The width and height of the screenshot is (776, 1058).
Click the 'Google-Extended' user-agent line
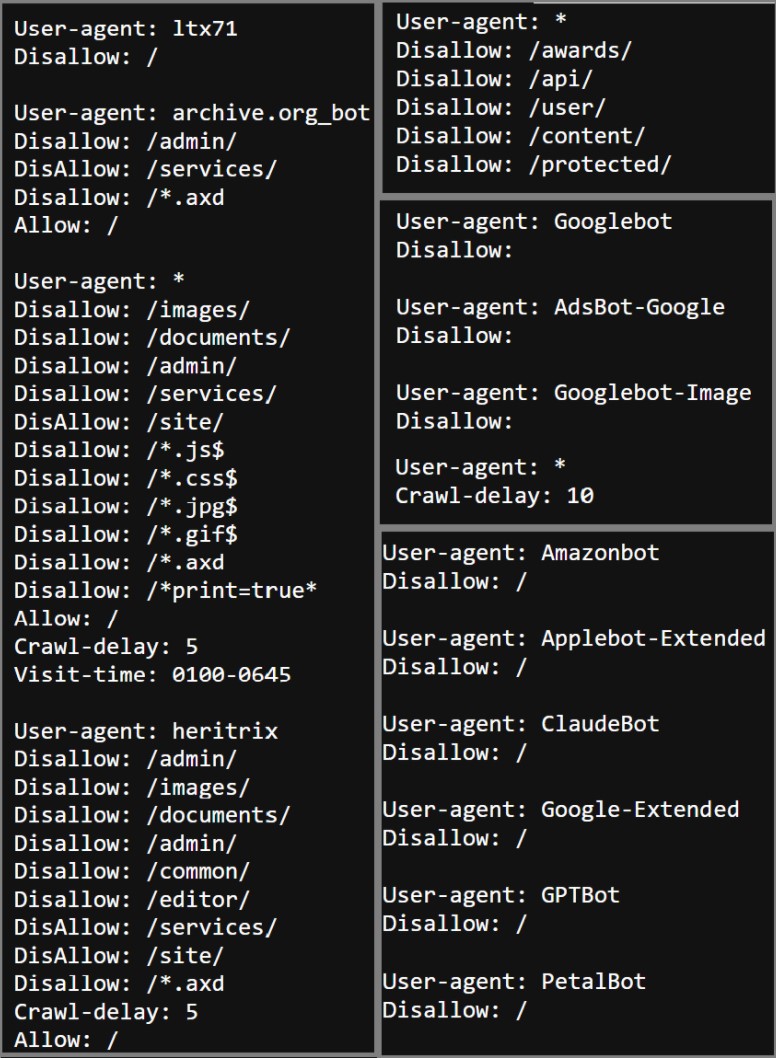pos(561,810)
